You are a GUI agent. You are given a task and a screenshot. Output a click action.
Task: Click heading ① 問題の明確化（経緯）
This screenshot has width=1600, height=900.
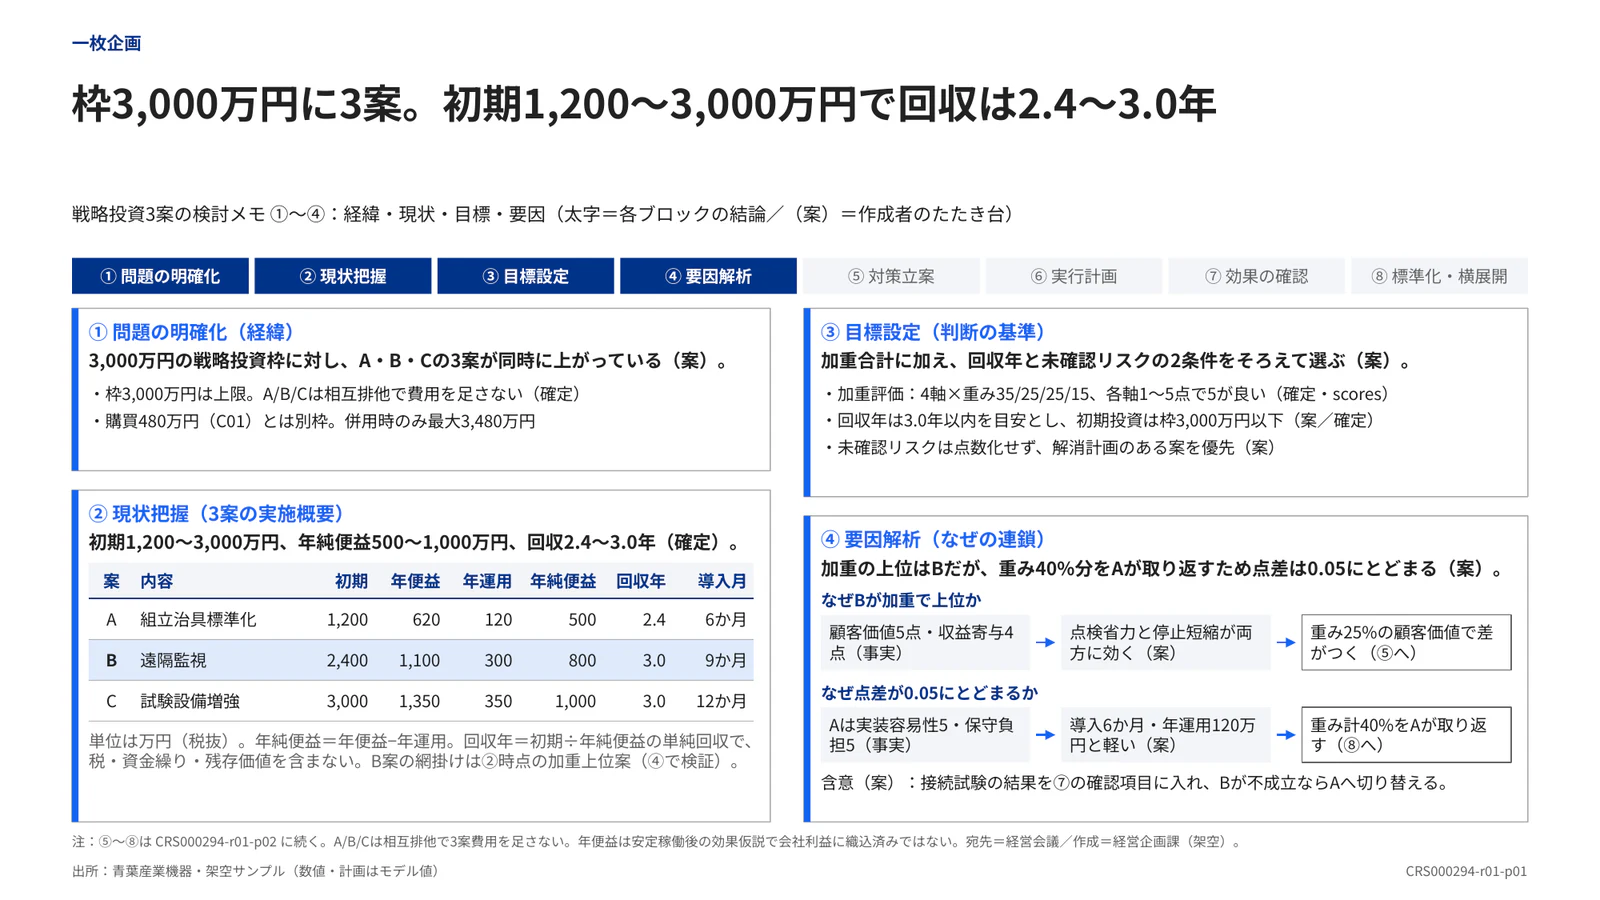click(192, 332)
